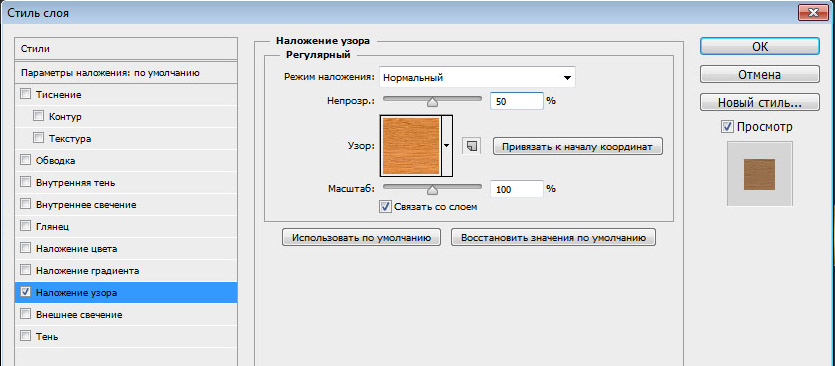Screen dimensions: 835x366
Task: Click the wood pattern swatch
Action: point(410,145)
